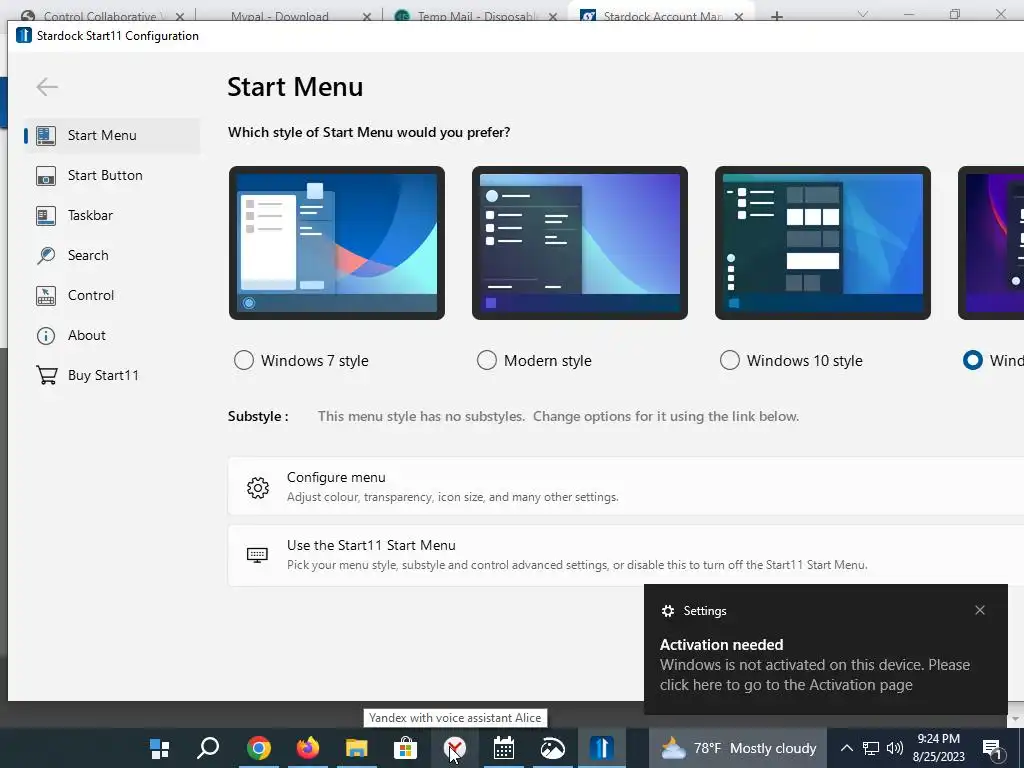1024x768 pixels.
Task: Open the browser tab search chevron
Action: [863, 14]
